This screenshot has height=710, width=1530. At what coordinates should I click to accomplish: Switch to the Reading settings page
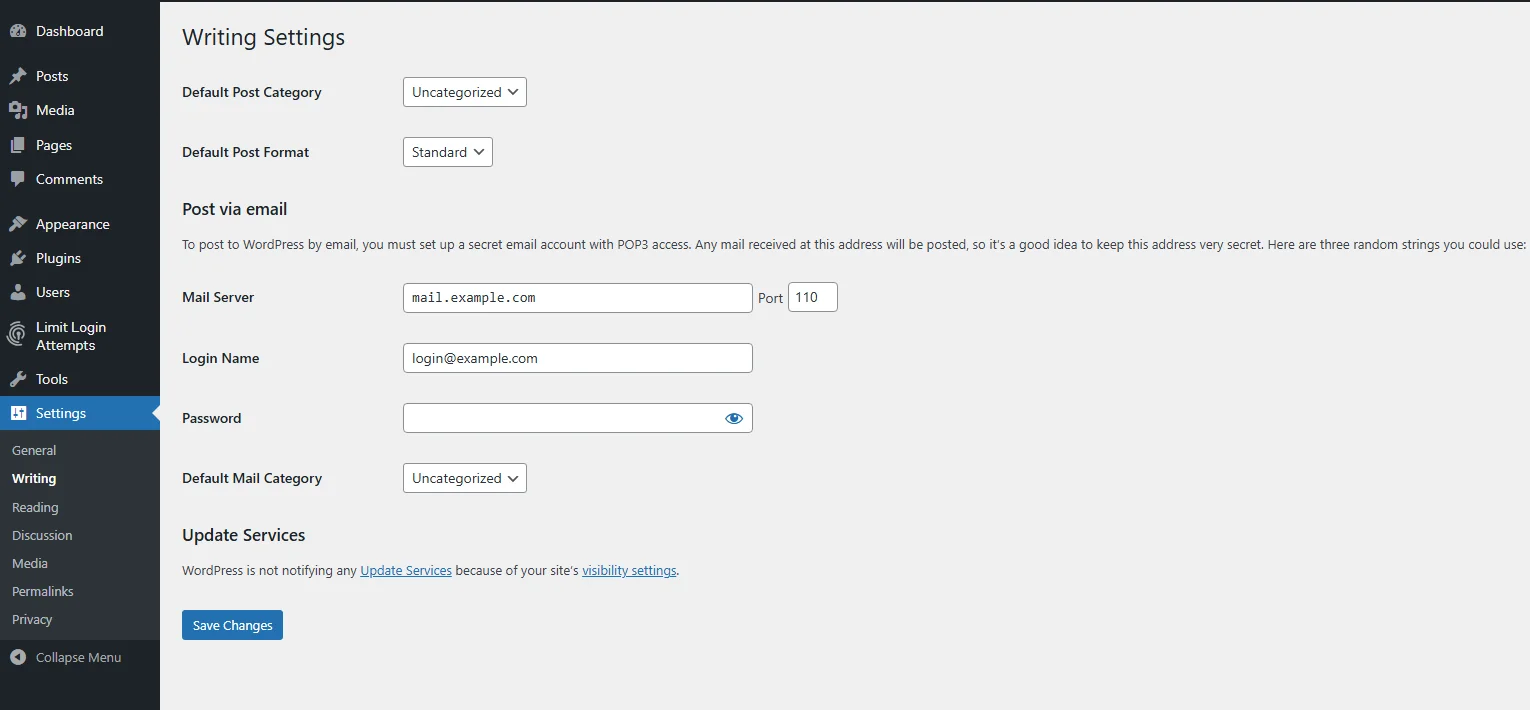(35, 507)
